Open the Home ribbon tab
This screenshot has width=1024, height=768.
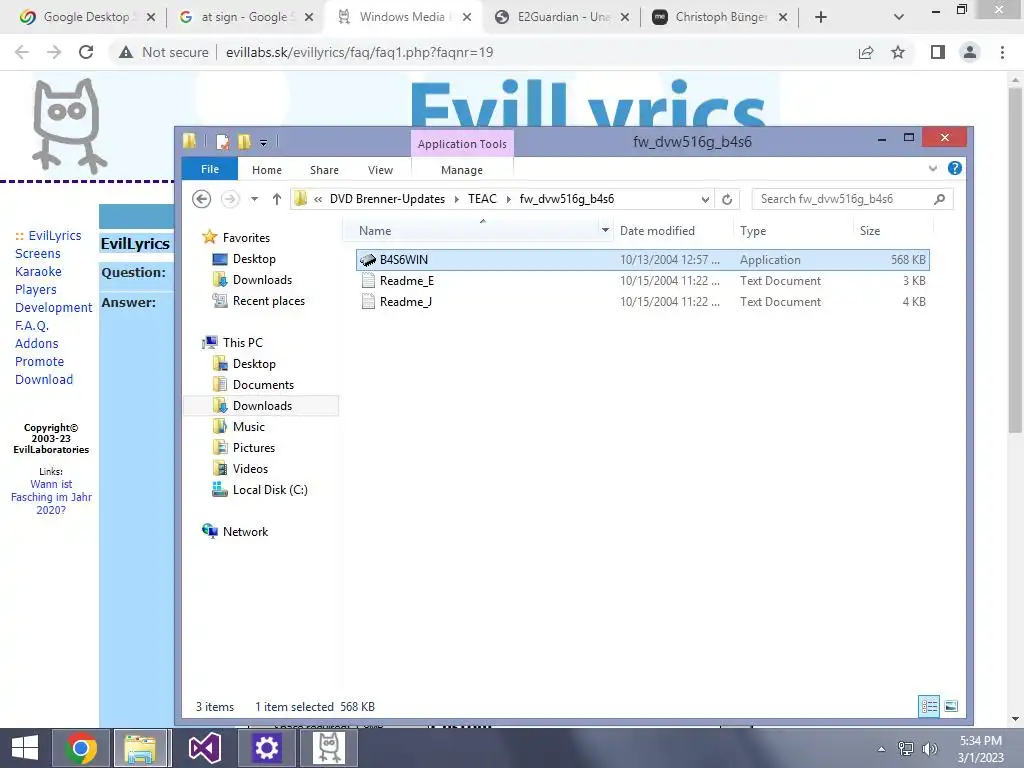[x=267, y=170]
